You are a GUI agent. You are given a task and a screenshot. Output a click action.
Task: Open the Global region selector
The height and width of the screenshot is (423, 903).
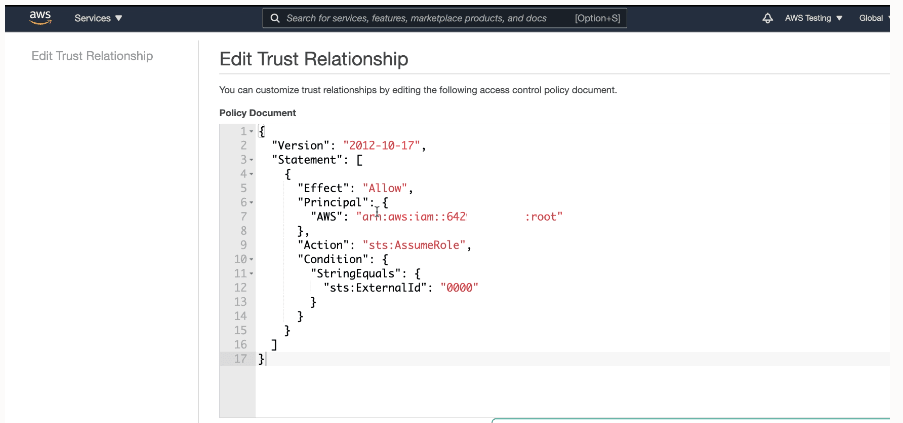pyautogui.click(x=874, y=18)
